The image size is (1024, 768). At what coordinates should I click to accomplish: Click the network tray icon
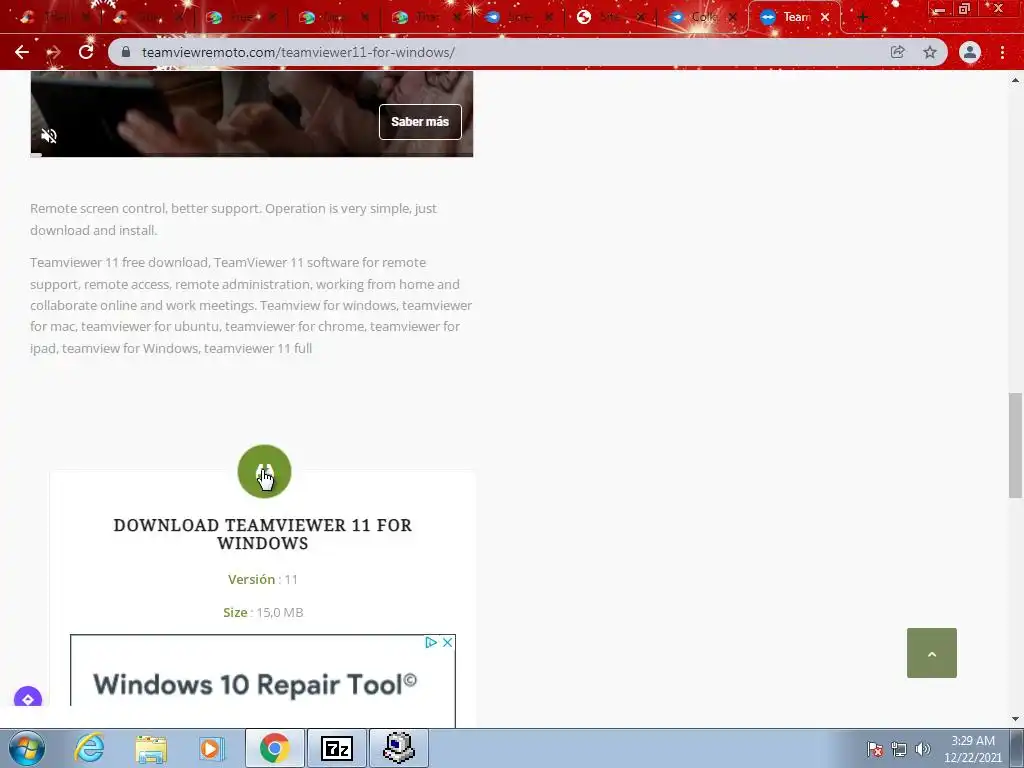pyautogui.click(x=899, y=749)
